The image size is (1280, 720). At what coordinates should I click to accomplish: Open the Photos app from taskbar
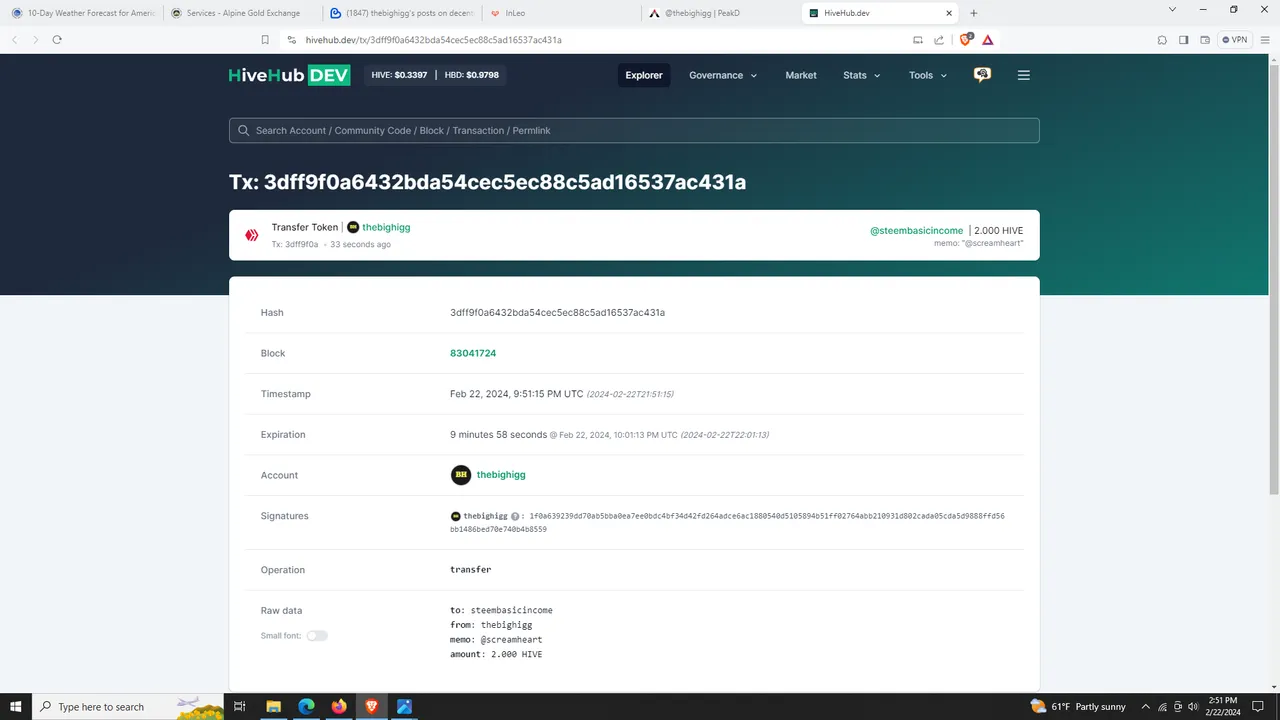click(x=404, y=706)
